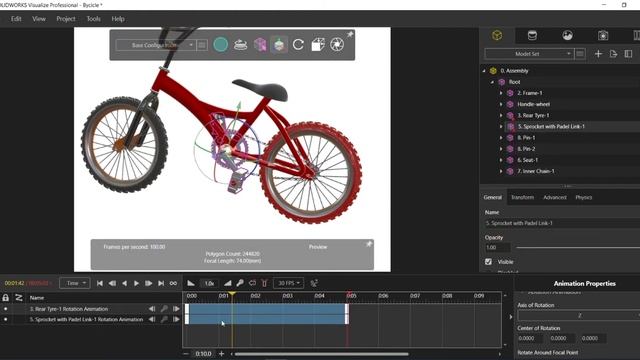Click the key icon on Sprocket animation row
The height and width of the screenshot is (360, 640).
coord(164,320)
